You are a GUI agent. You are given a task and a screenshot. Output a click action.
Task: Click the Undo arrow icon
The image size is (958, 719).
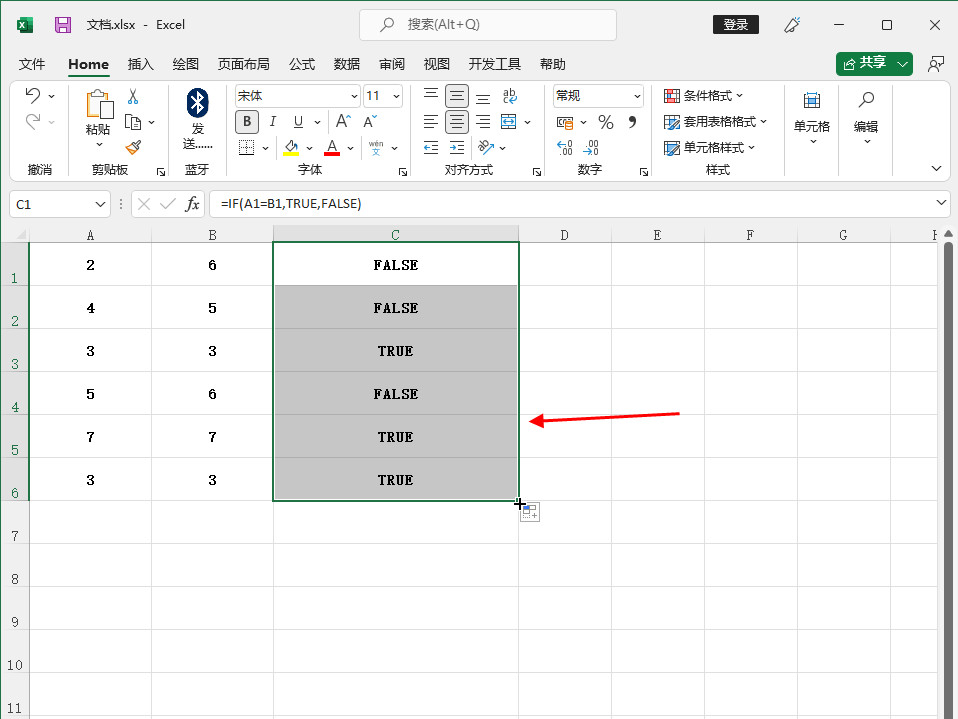(x=32, y=95)
